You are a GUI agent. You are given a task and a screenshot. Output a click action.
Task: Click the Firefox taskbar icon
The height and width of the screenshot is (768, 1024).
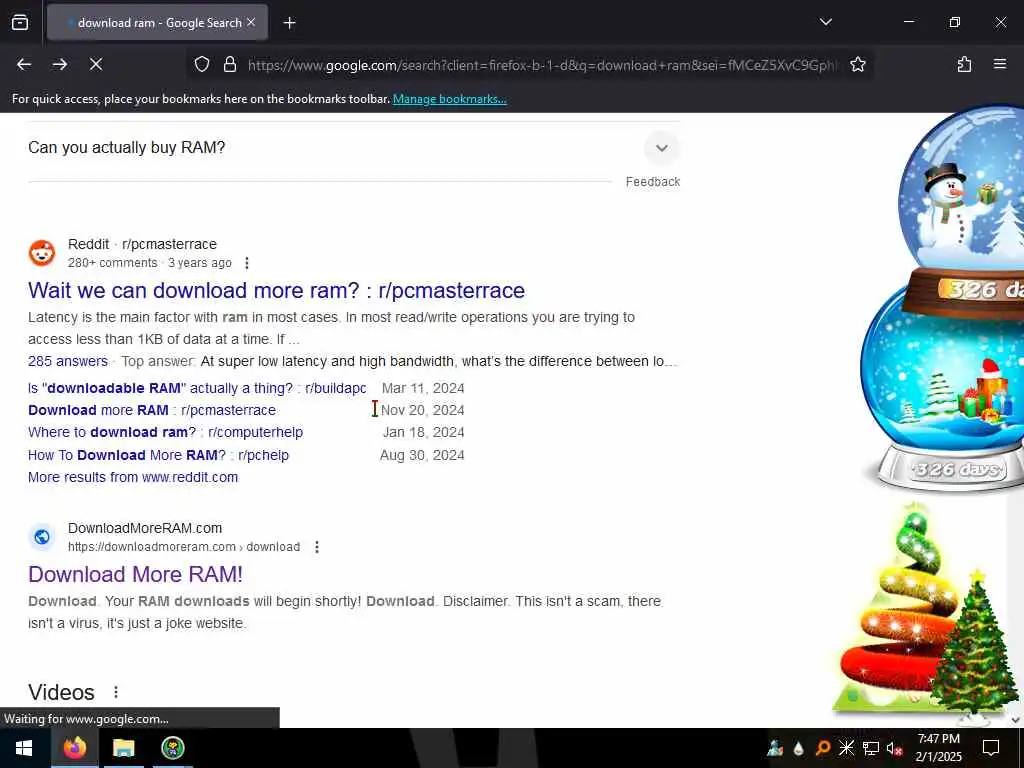tap(74, 748)
